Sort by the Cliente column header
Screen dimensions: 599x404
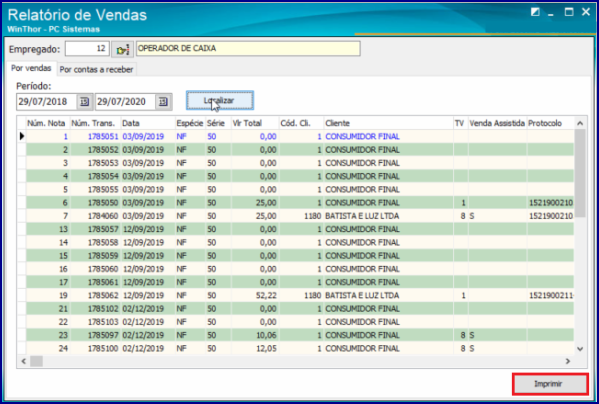pyautogui.click(x=388, y=123)
